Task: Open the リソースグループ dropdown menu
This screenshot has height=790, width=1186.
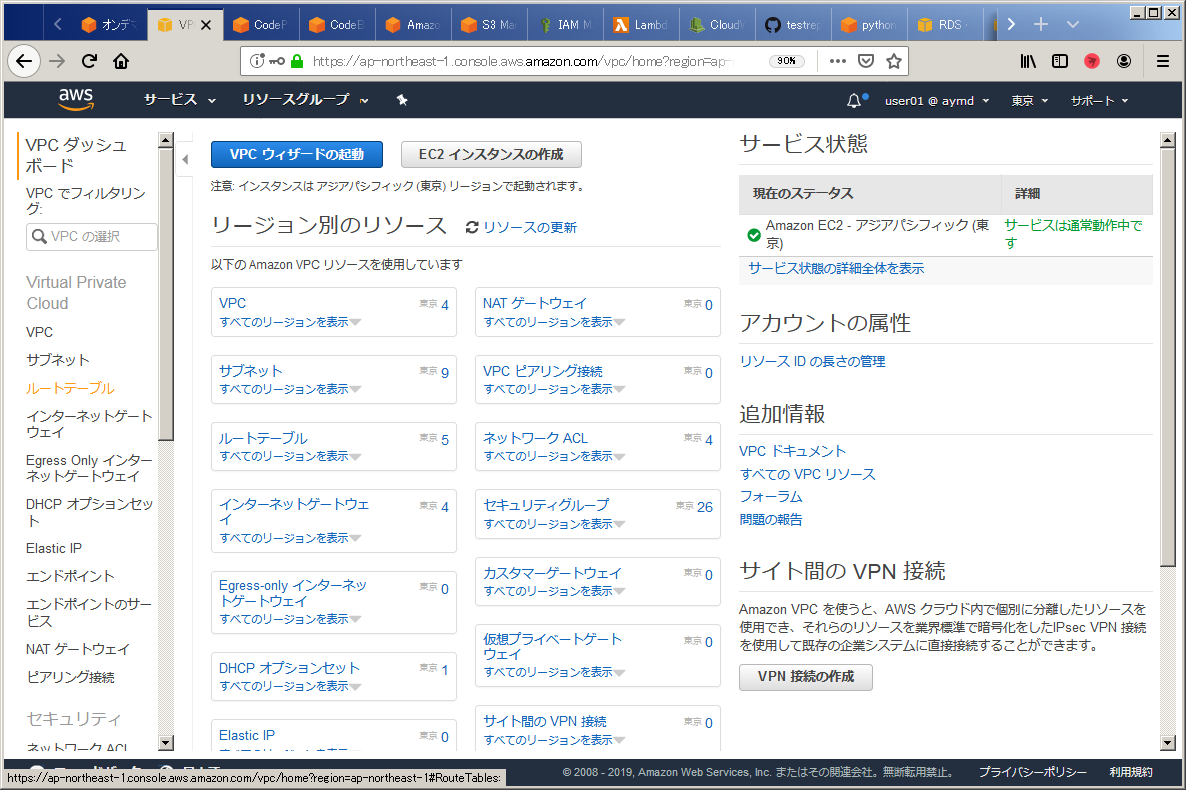Action: click(x=305, y=100)
